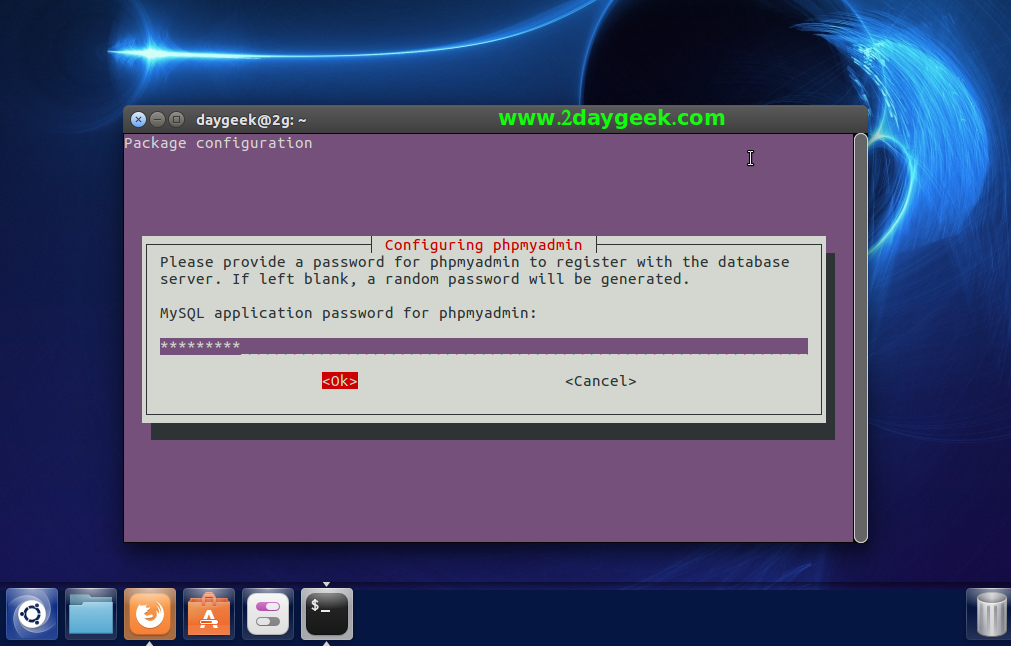Minimize the terminal window
Screen dimensions: 1011x646
[x=157, y=119]
